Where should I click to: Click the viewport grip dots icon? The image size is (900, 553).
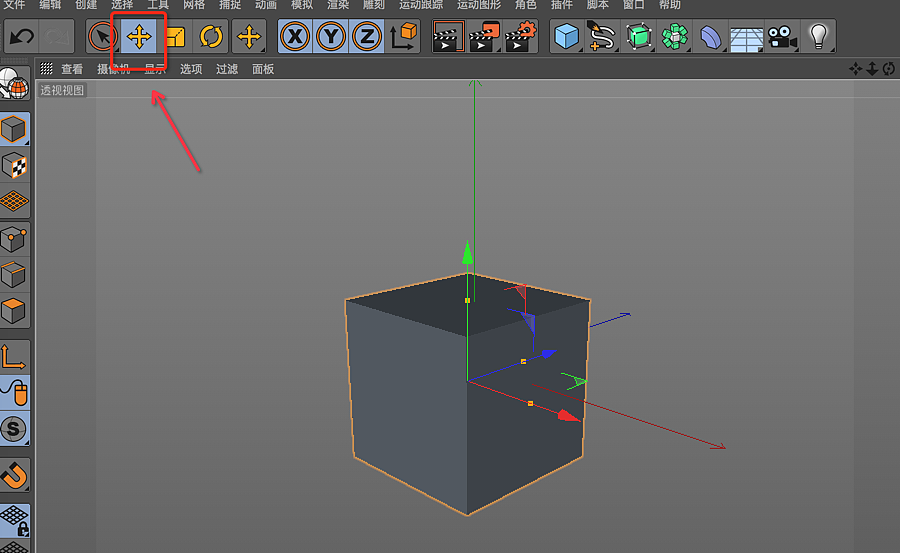click(46, 68)
